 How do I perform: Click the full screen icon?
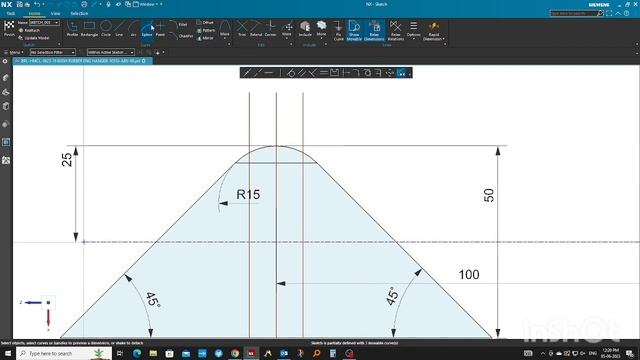tap(609, 13)
